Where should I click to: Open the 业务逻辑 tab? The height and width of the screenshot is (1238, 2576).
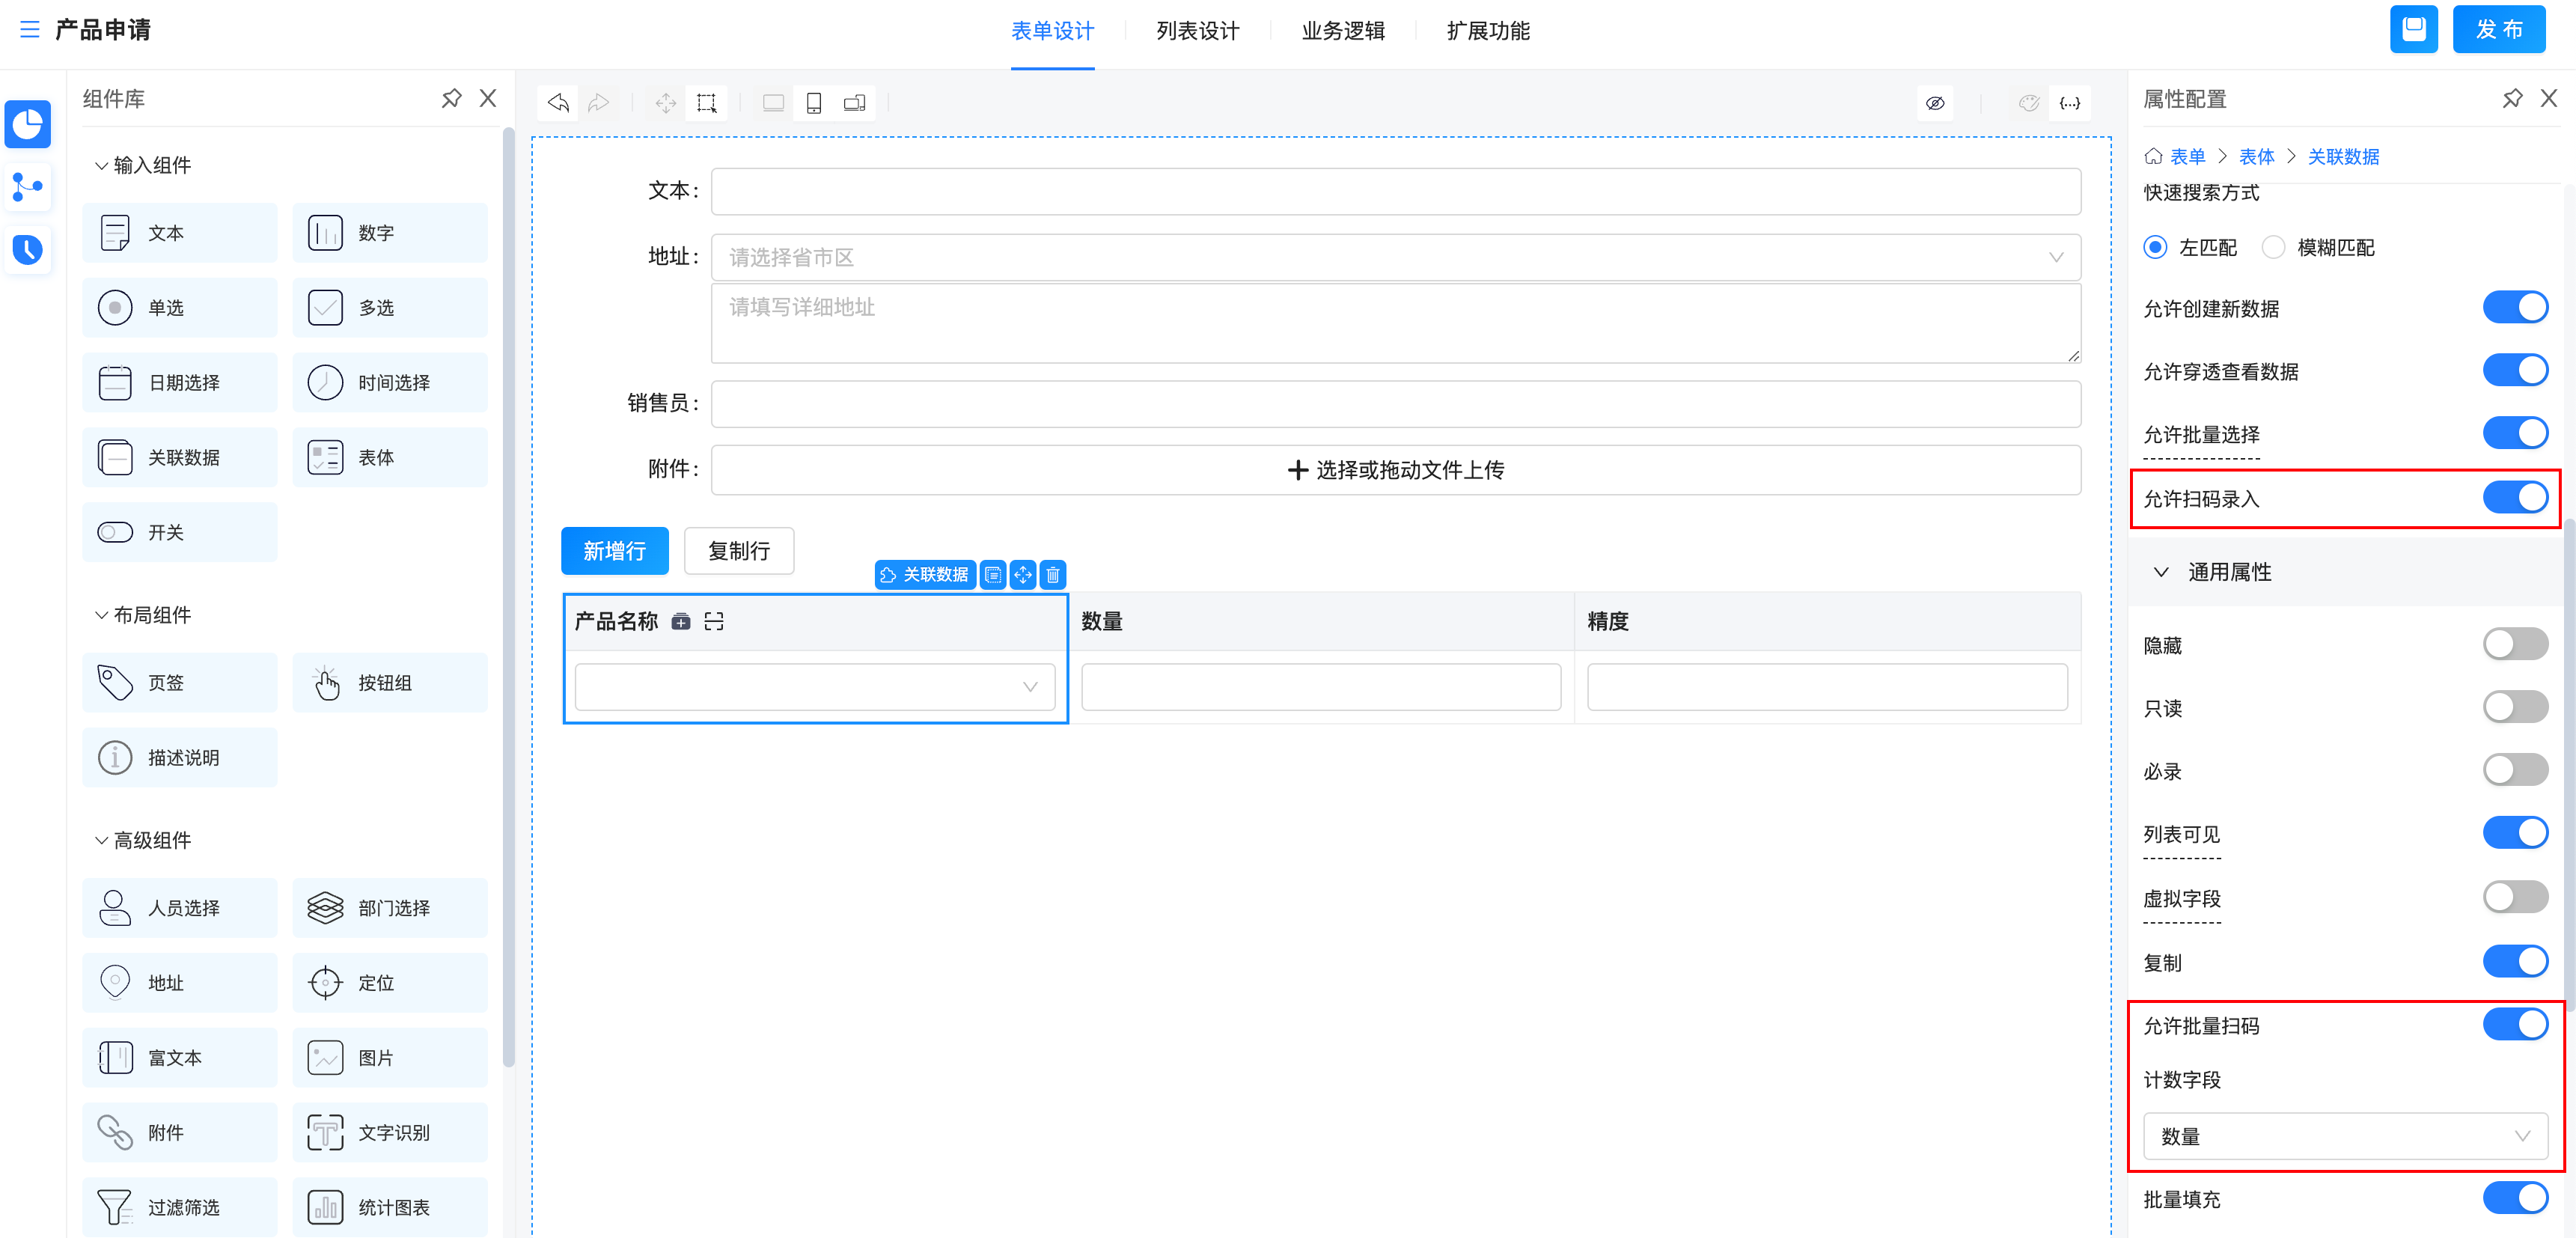click(x=1342, y=31)
